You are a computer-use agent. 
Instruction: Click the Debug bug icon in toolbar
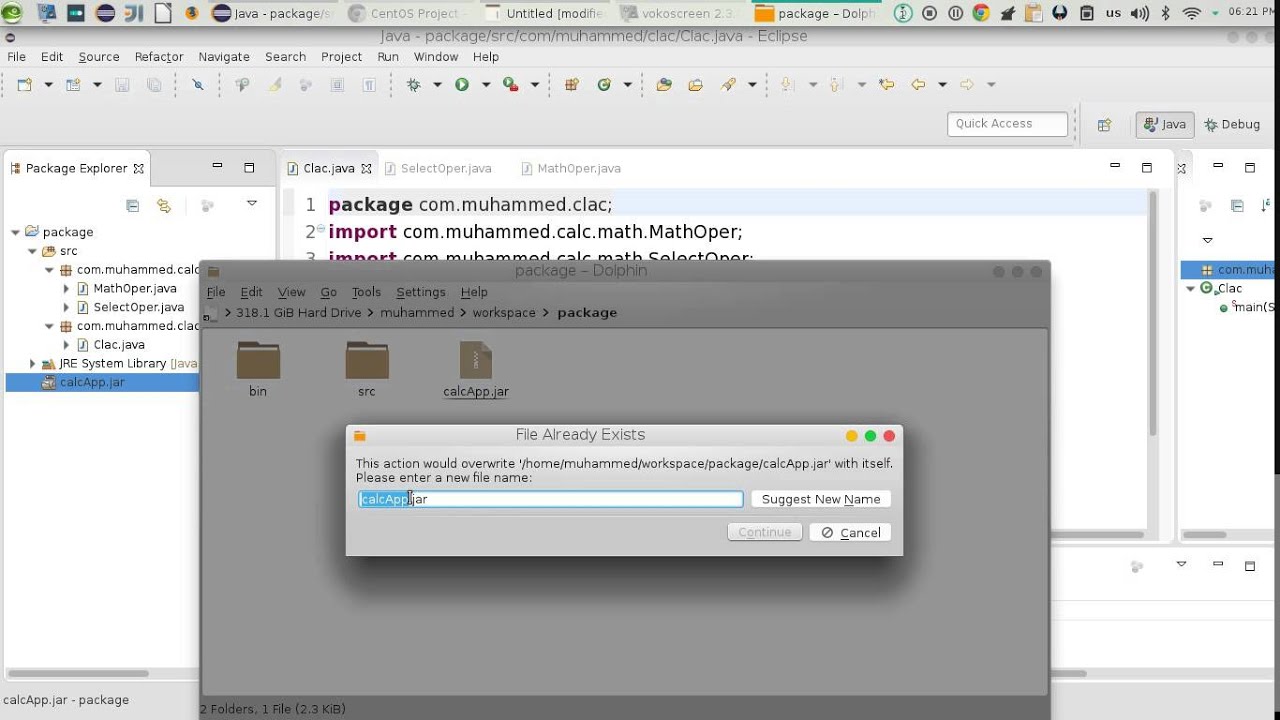[x=413, y=85]
